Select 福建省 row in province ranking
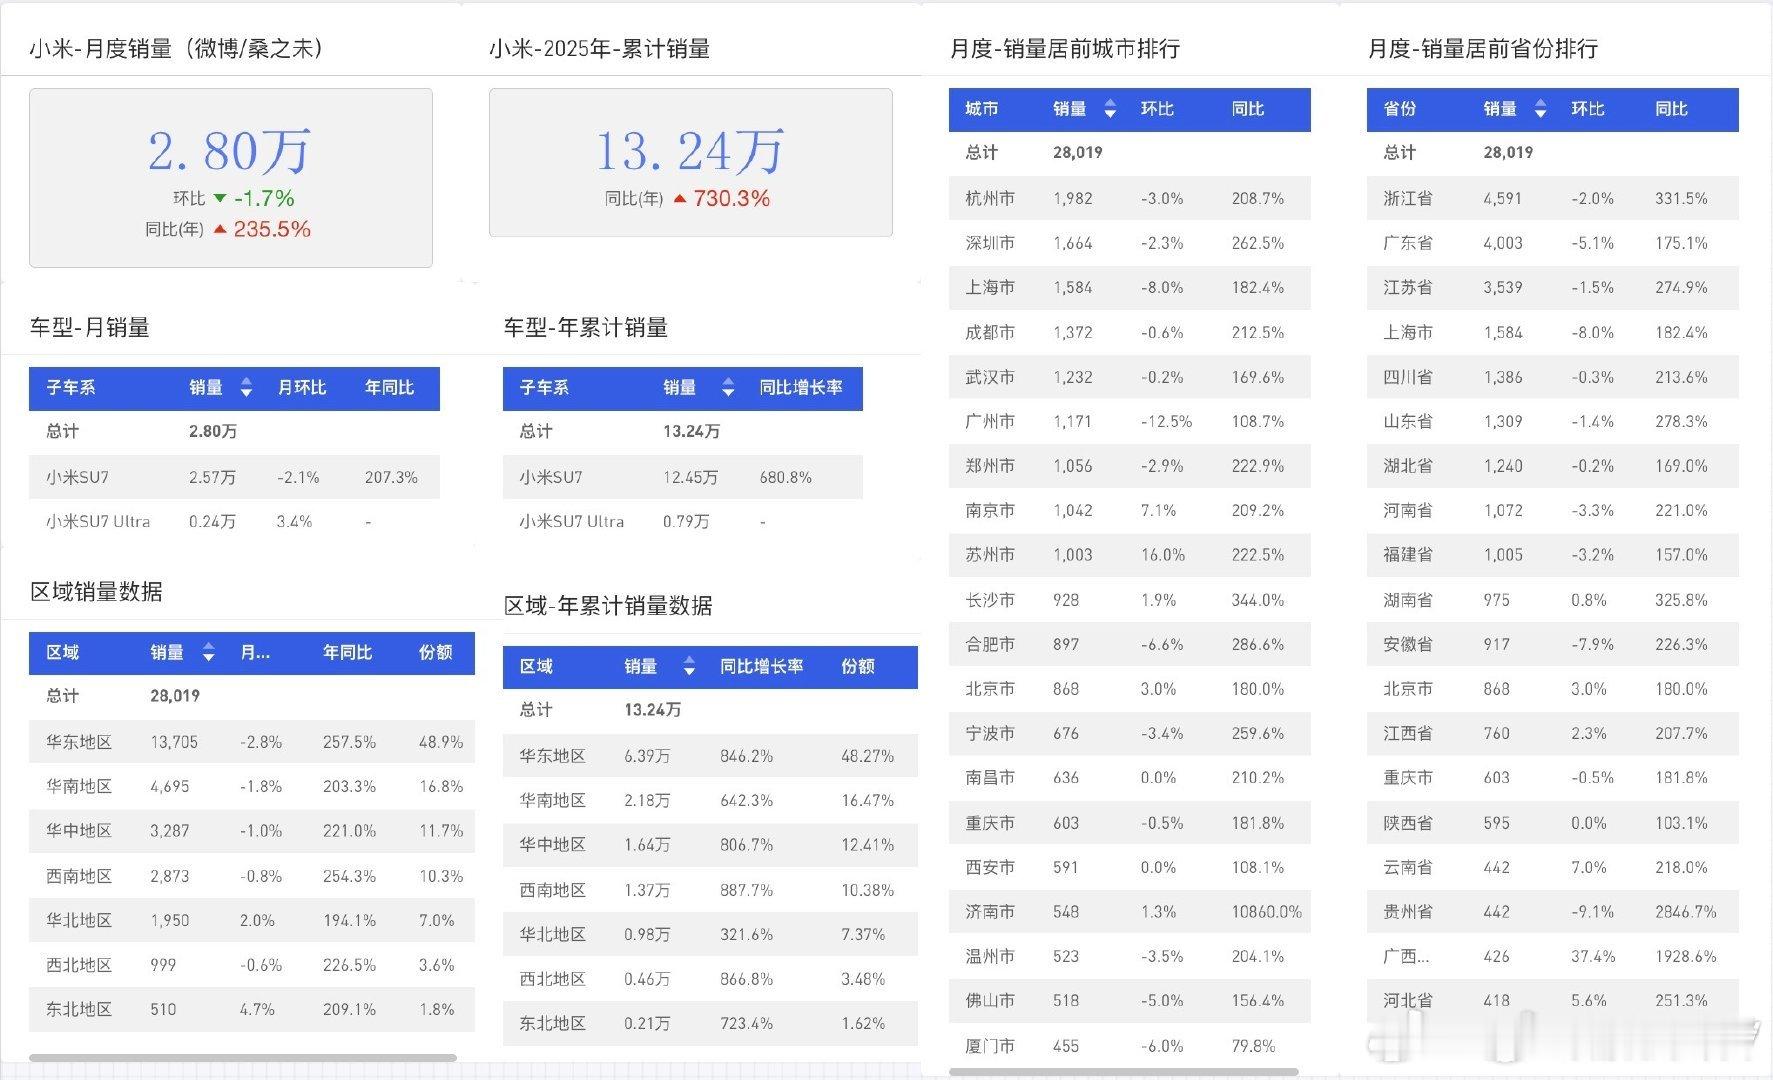 [1553, 555]
